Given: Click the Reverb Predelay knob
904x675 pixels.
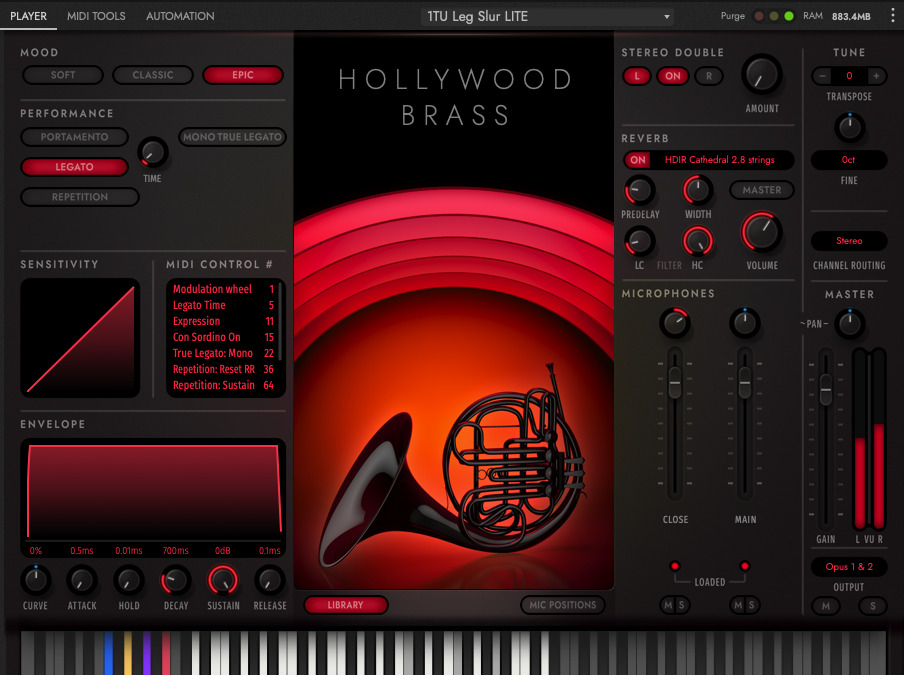Looking at the screenshot, I should pyautogui.click(x=639, y=190).
